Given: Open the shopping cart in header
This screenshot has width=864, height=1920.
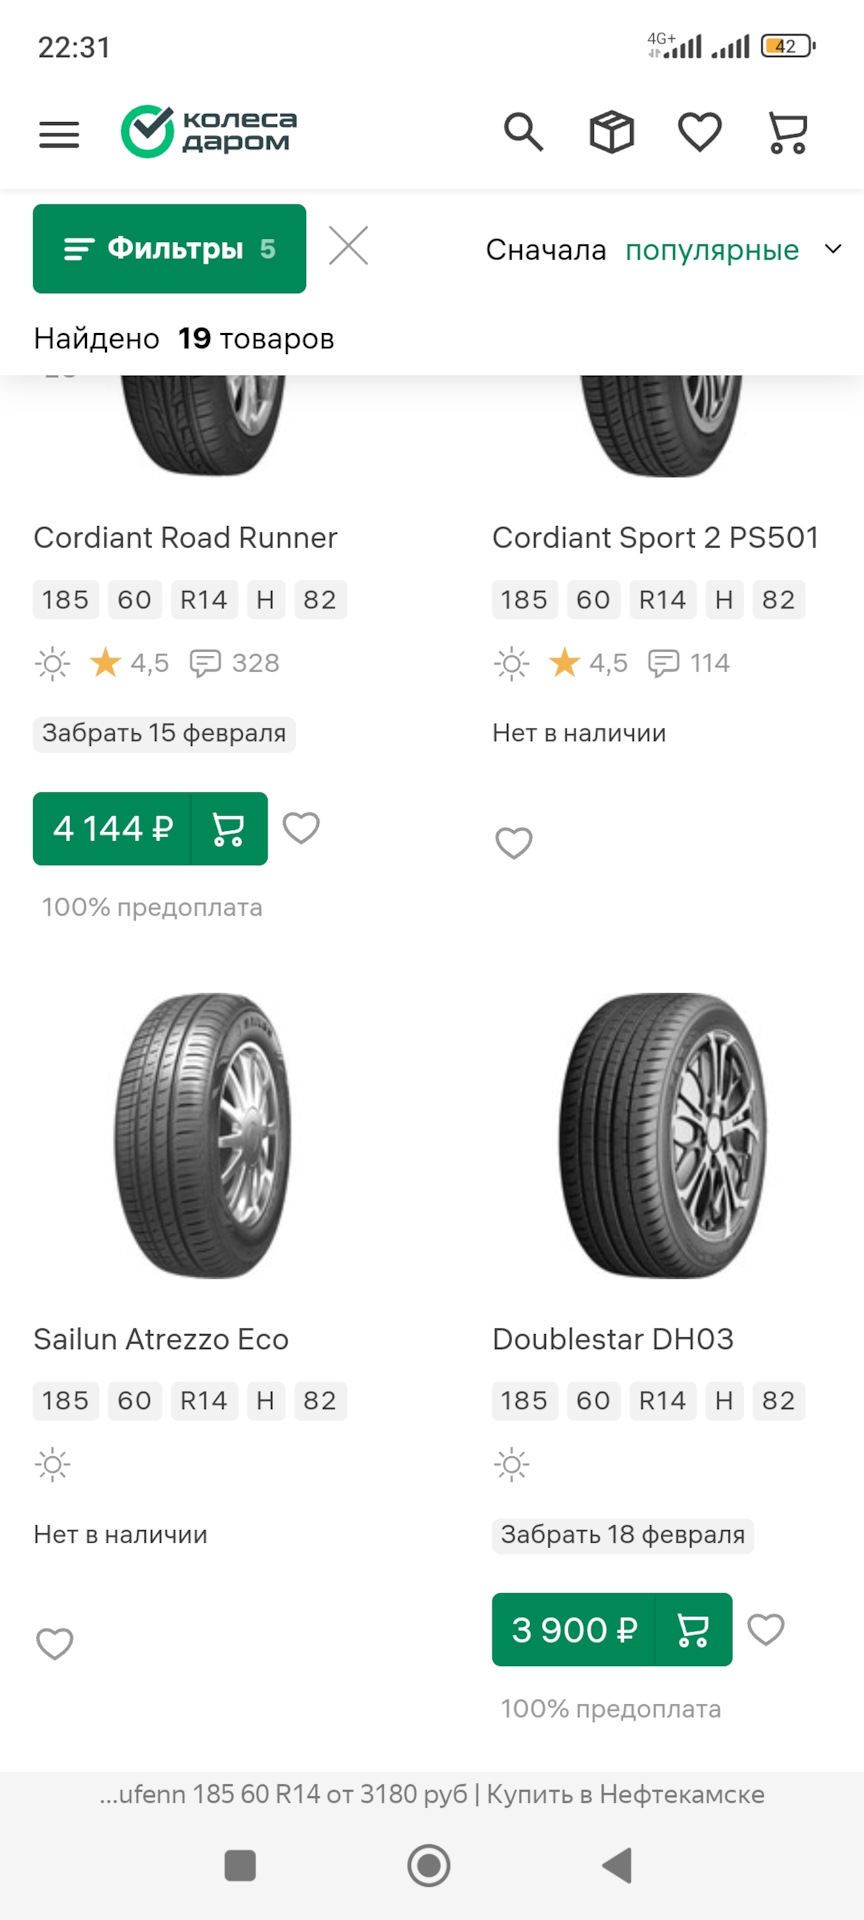Looking at the screenshot, I should click(787, 132).
